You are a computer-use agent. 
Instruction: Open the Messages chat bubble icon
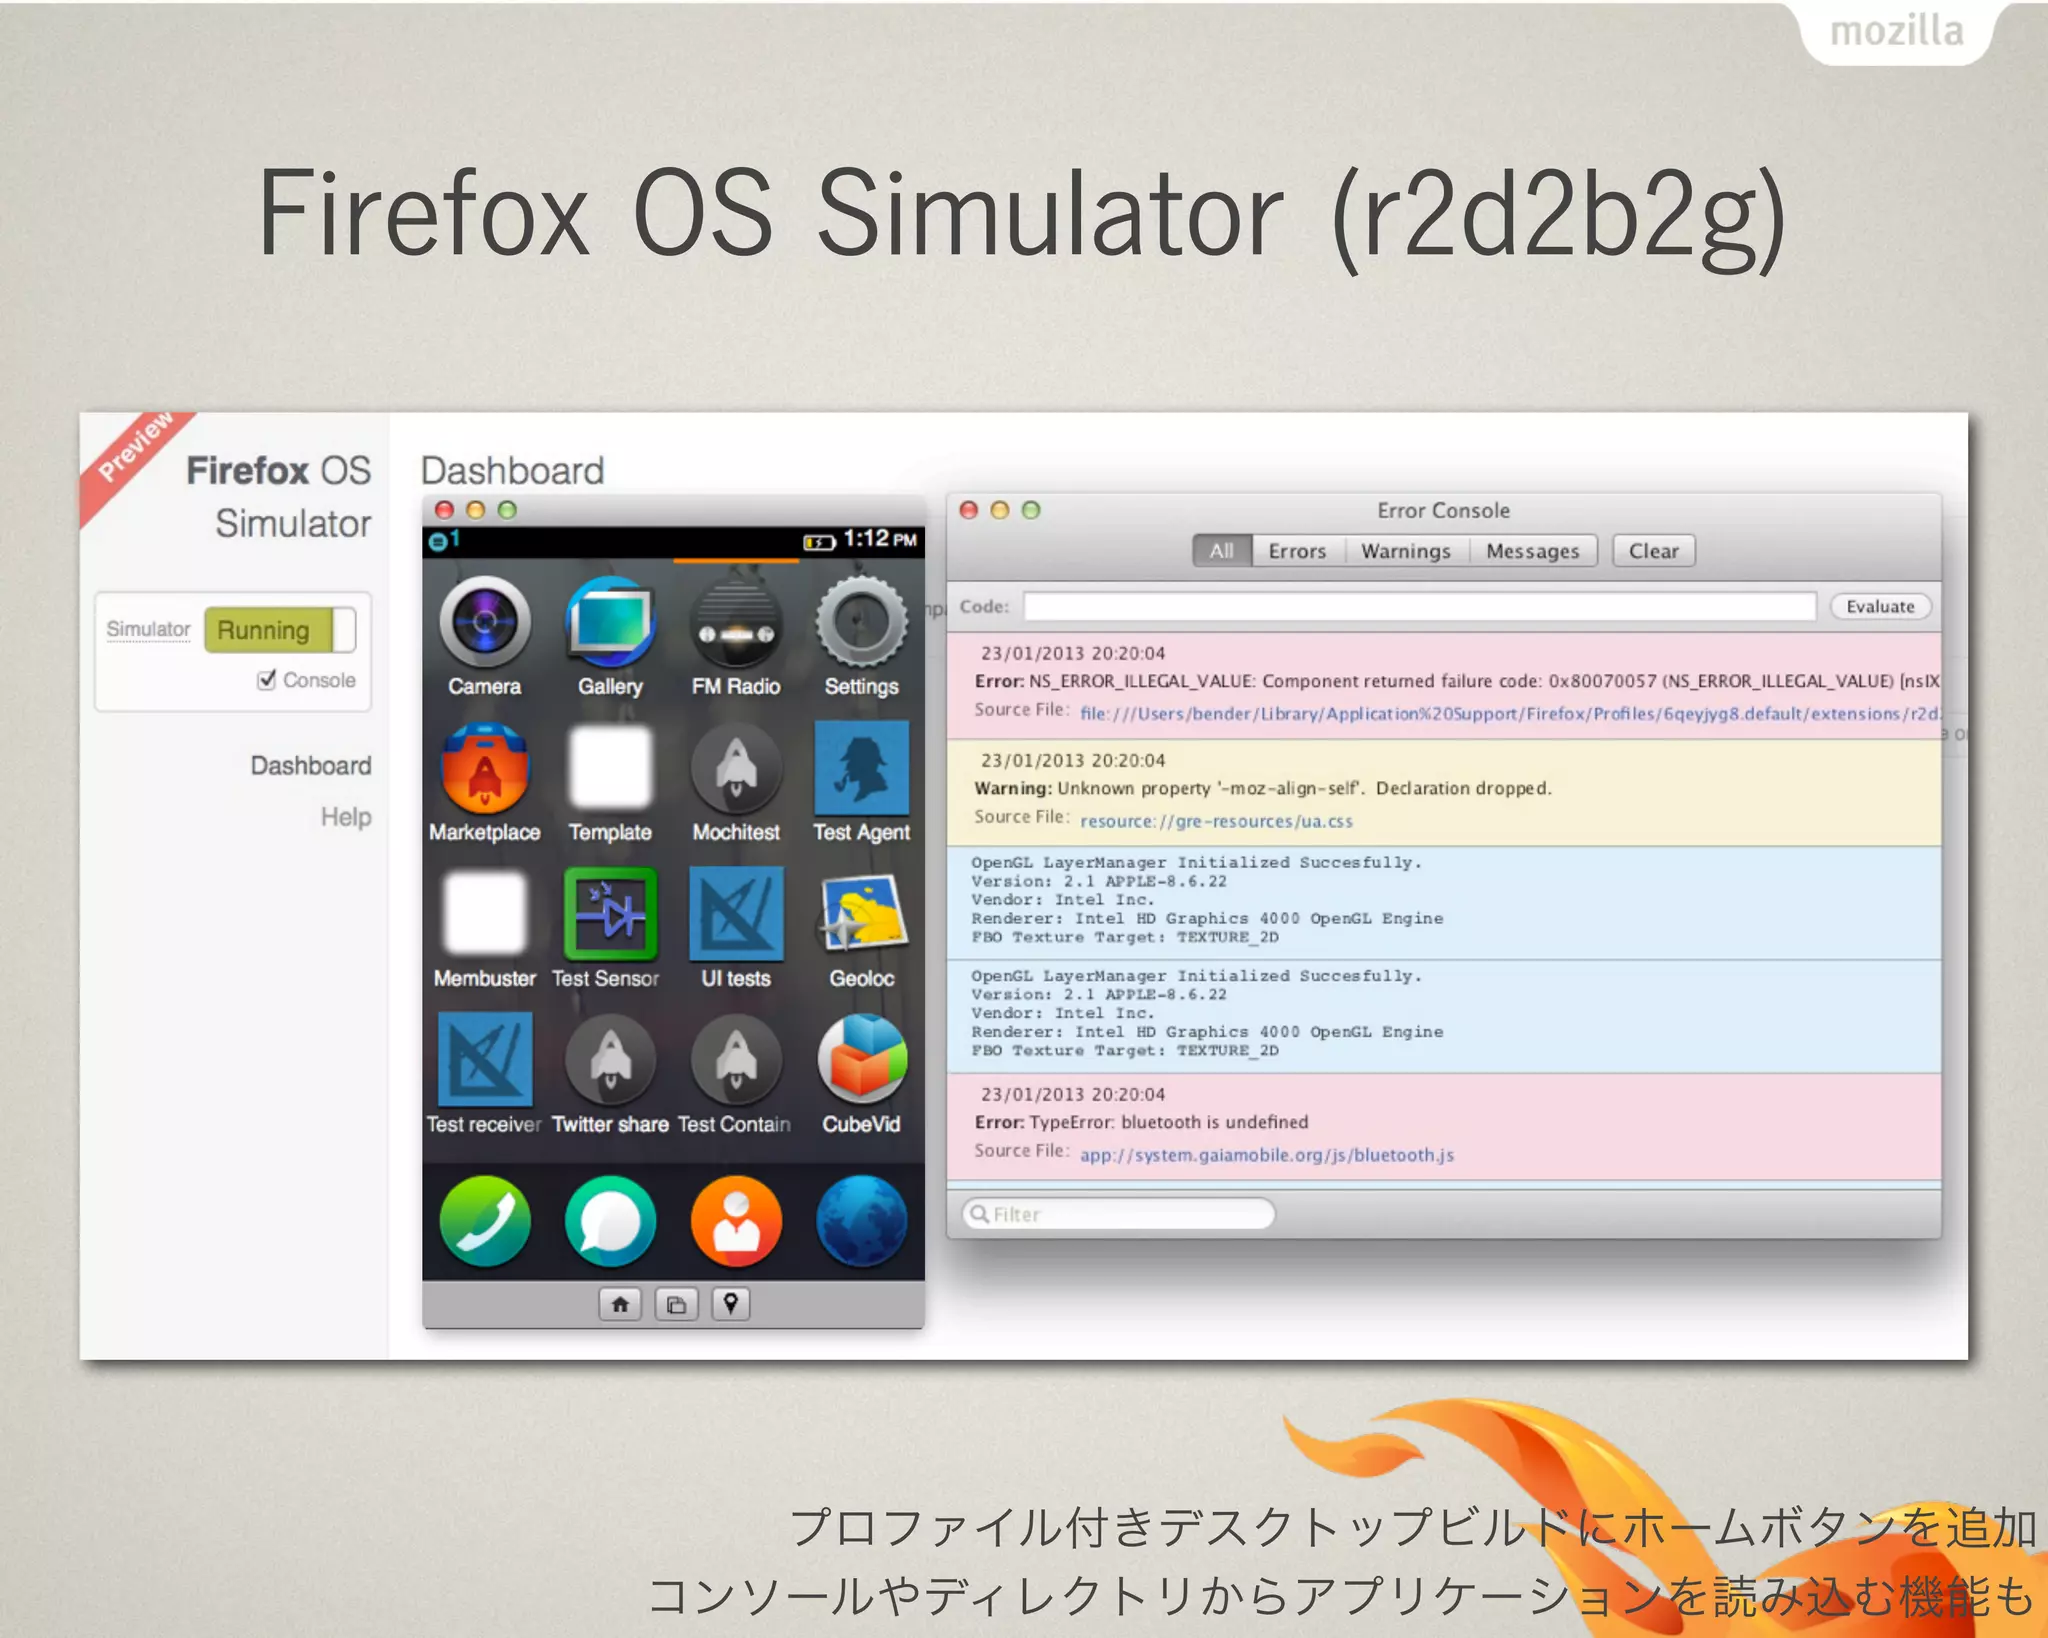click(610, 1221)
